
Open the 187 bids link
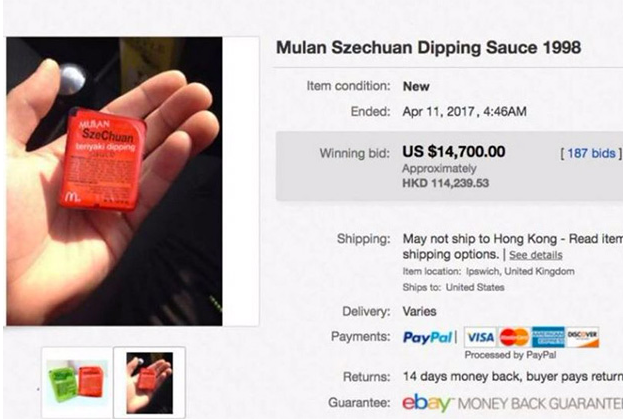pos(591,153)
